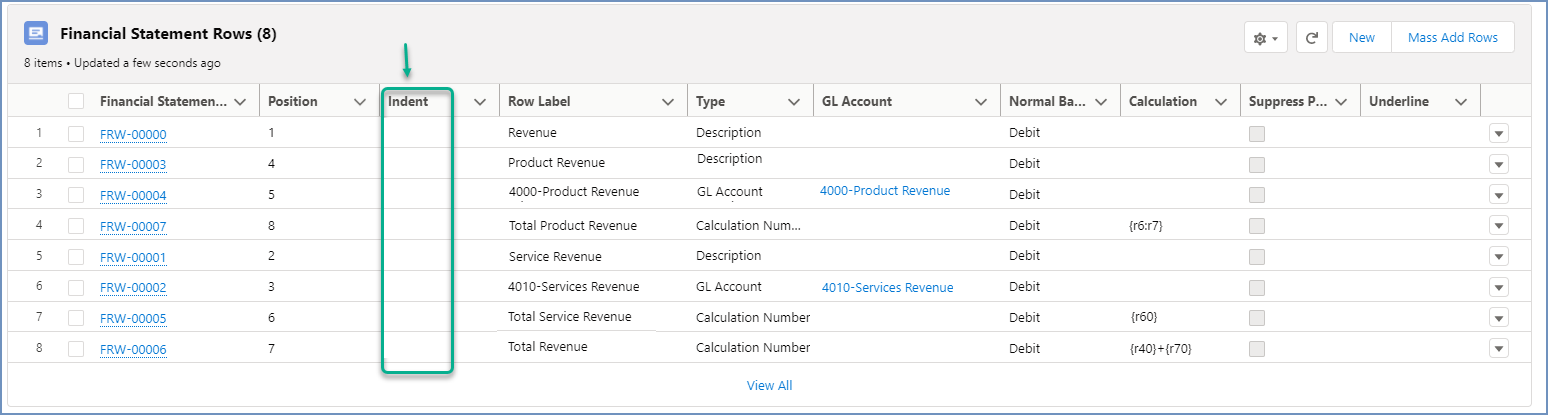
Task: Click the Mass Add Rows button
Action: coord(1452,38)
